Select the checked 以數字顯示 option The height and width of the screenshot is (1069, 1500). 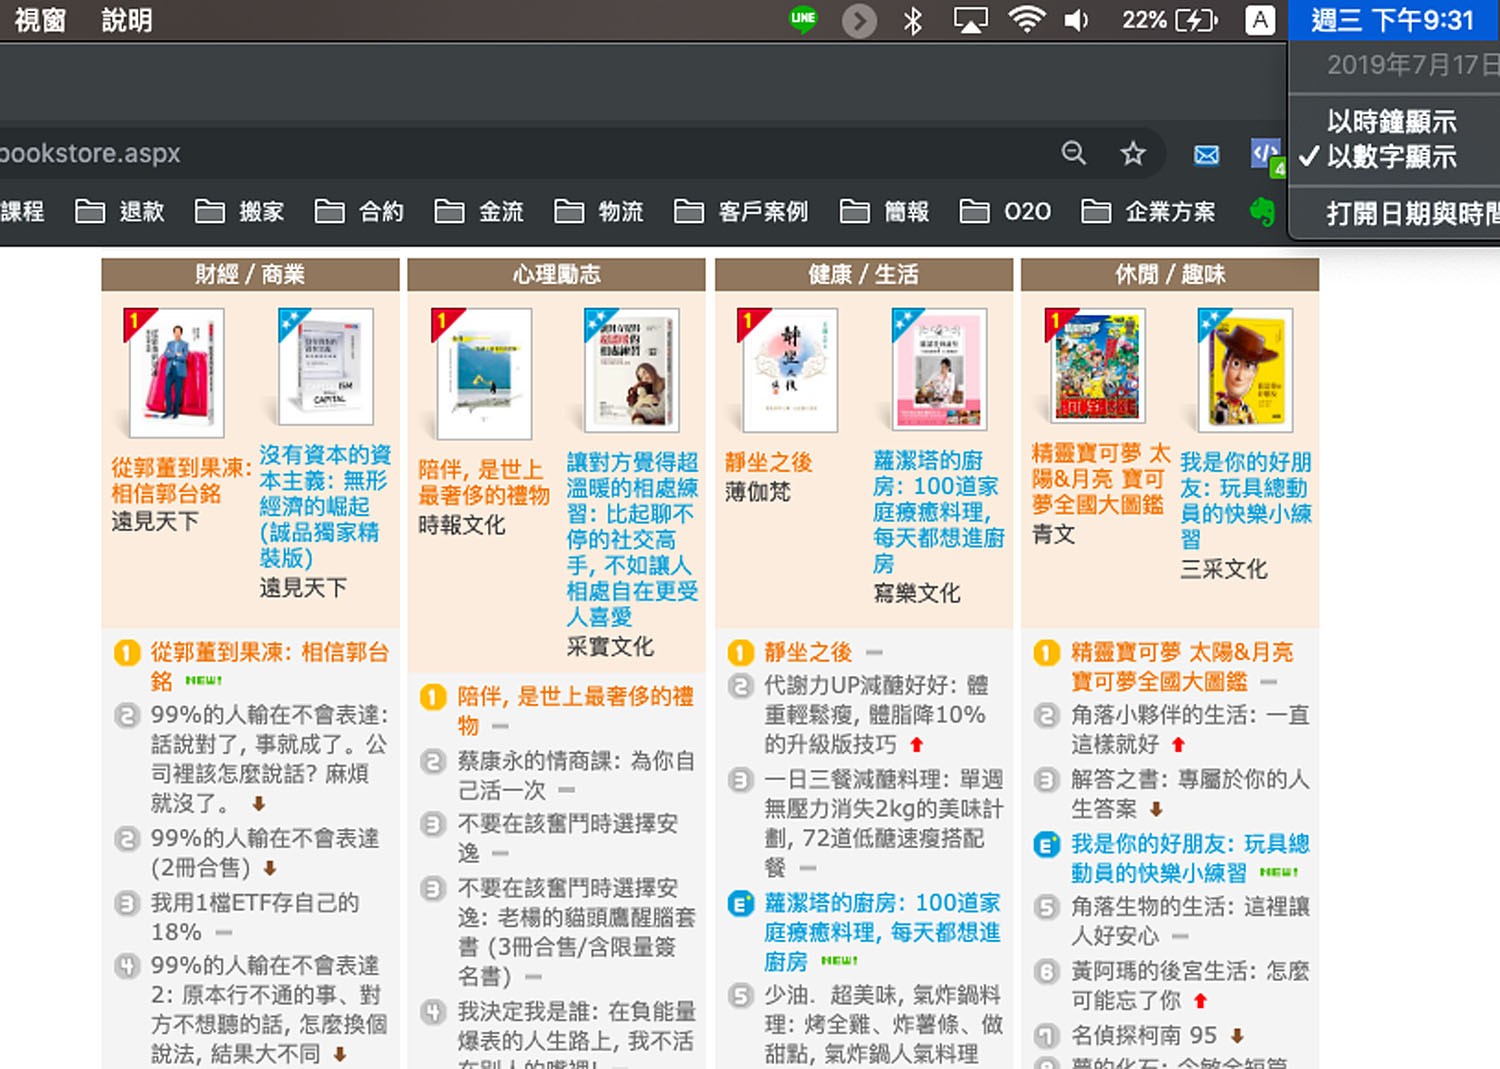pos(1392,157)
